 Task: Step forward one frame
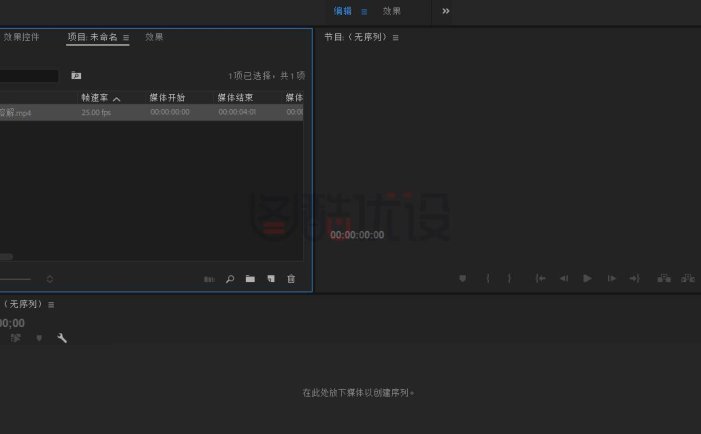click(612, 278)
